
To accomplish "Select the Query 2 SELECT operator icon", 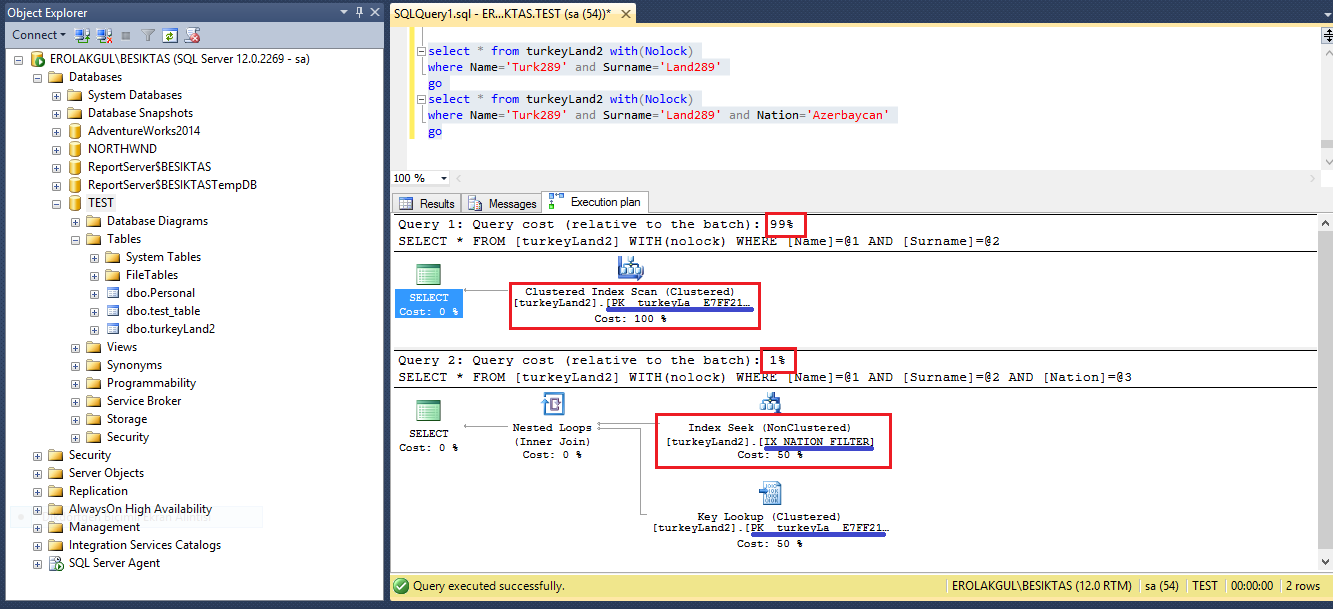I will [428, 411].
